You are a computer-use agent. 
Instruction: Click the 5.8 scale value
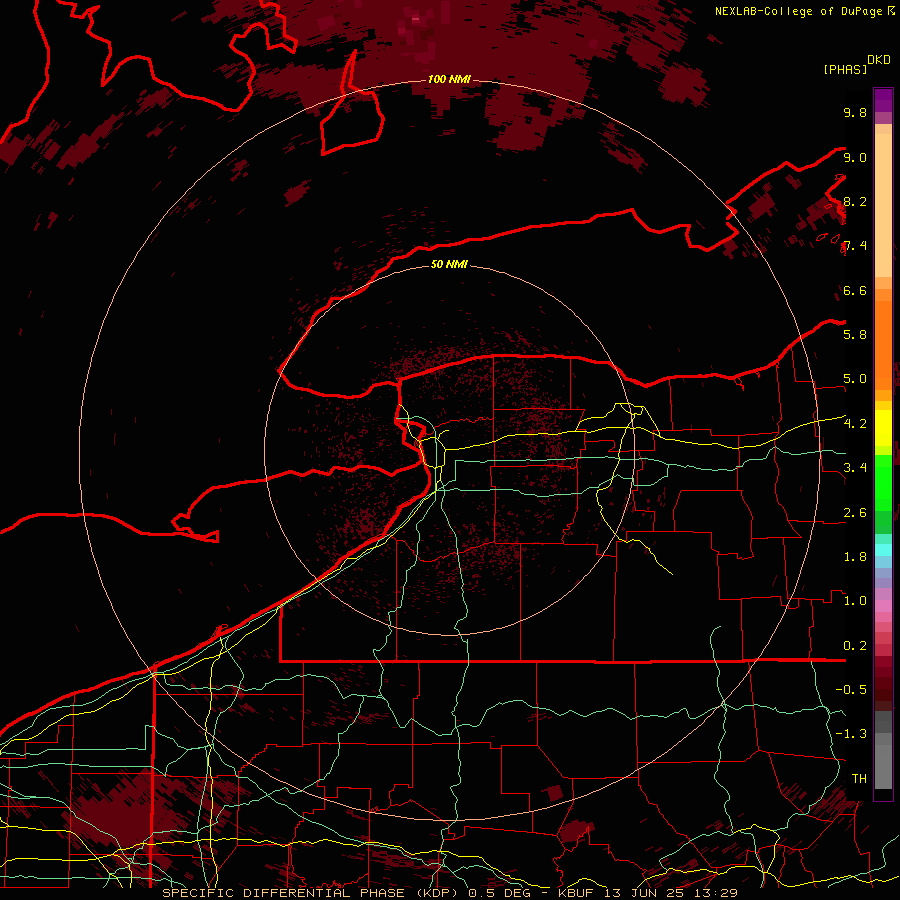click(855, 335)
